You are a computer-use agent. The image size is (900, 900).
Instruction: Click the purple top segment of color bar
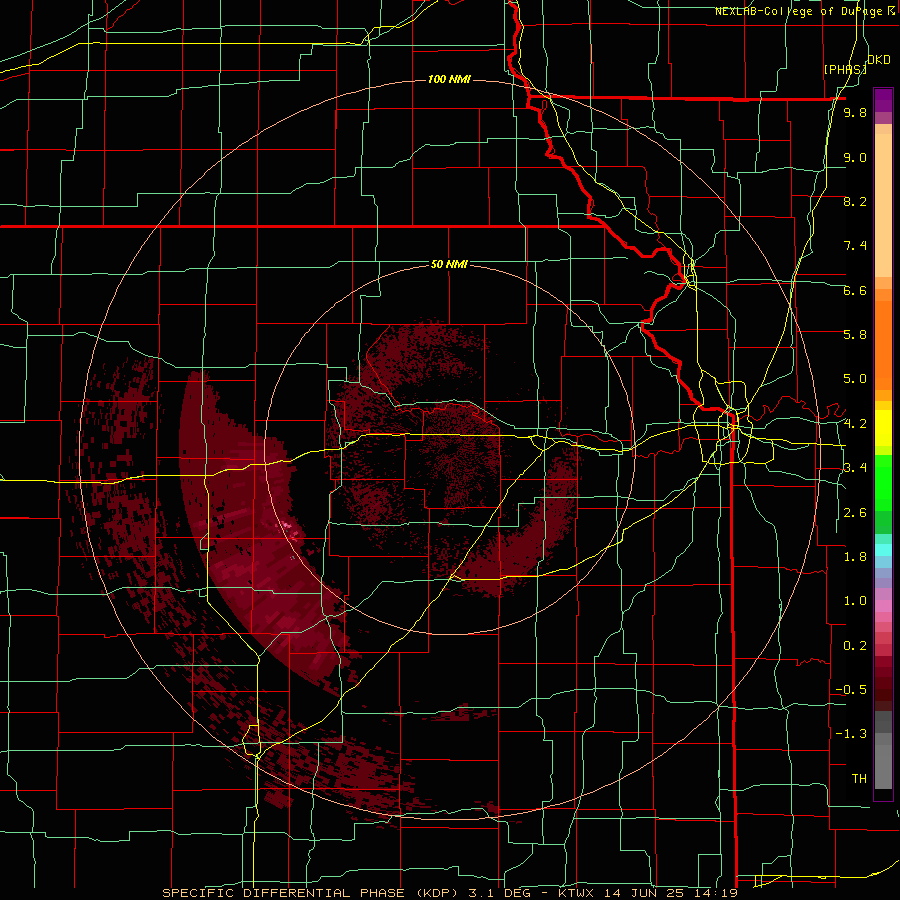pyautogui.click(x=883, y=100)
